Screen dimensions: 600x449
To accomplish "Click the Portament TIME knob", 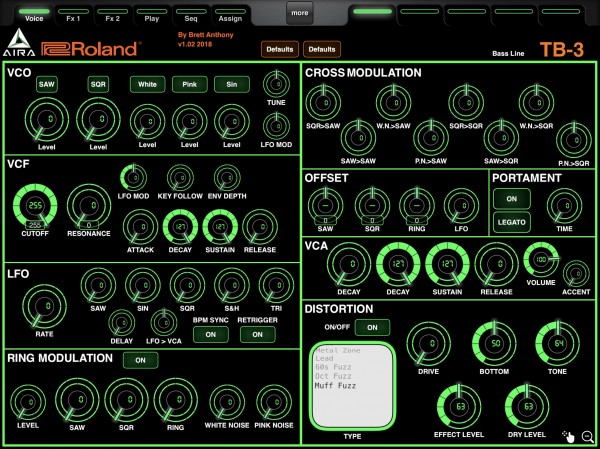I will click(564, 205).
